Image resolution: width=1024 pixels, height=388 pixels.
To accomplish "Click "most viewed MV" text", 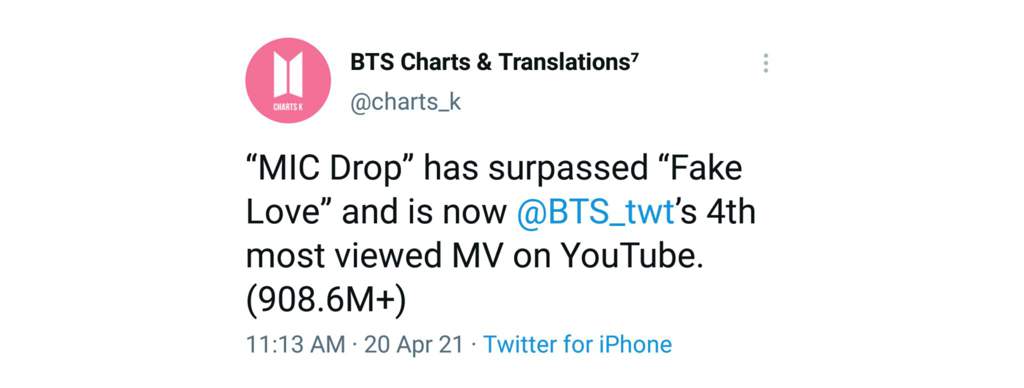I will [x=375, y=256].
